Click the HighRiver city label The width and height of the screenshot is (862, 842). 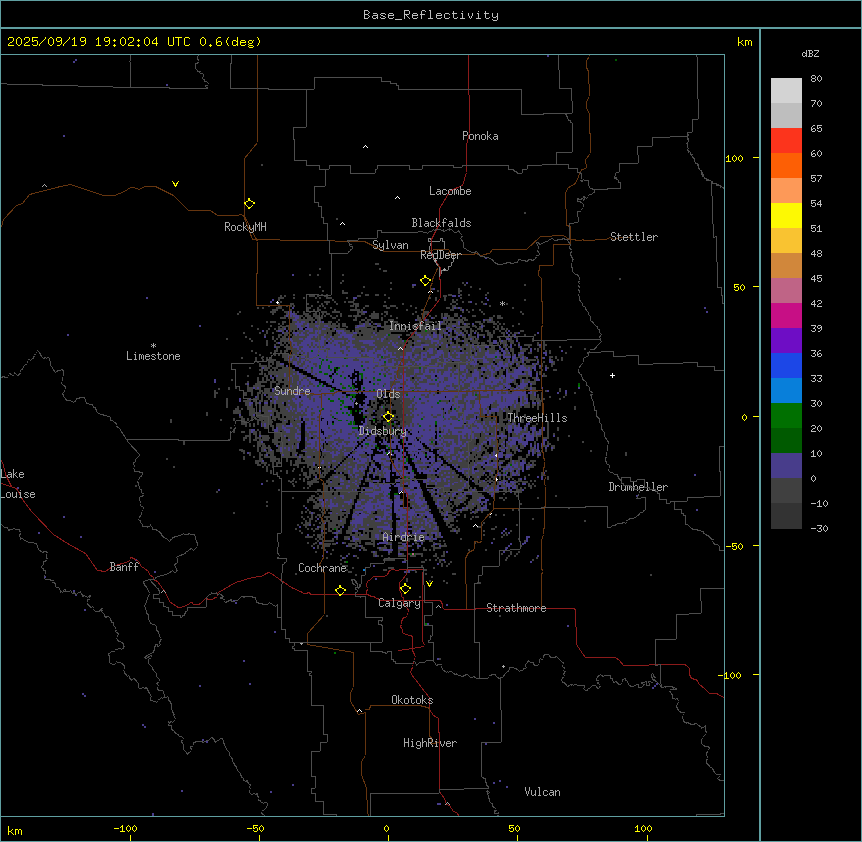(430, 743)
